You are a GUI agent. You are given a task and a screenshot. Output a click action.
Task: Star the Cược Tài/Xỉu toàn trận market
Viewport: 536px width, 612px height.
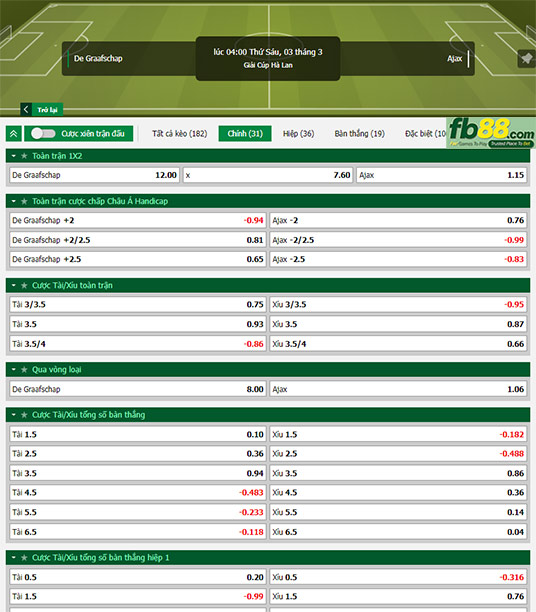24,286
